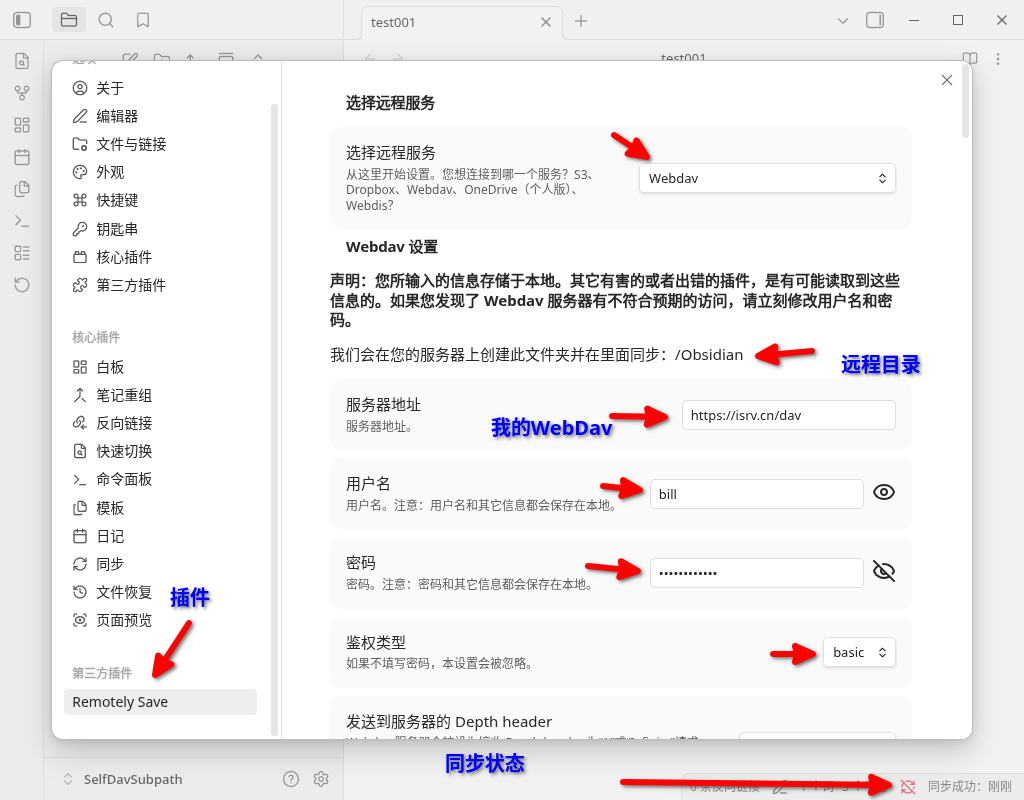Open 日记 core plugin settings
Image resolution: width=1024 pixels, height=800 pixels.
(x=160, y=536)
